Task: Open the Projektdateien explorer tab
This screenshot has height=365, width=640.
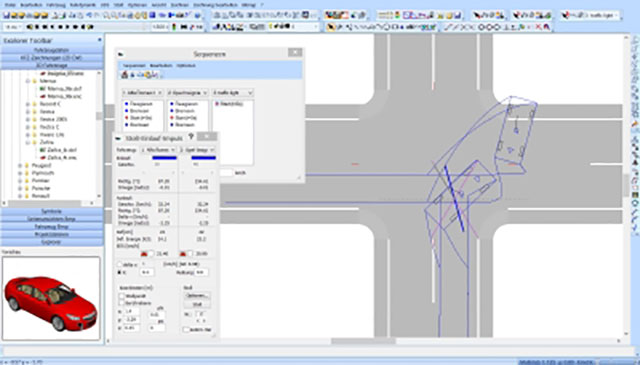Action: pos(52,234)
